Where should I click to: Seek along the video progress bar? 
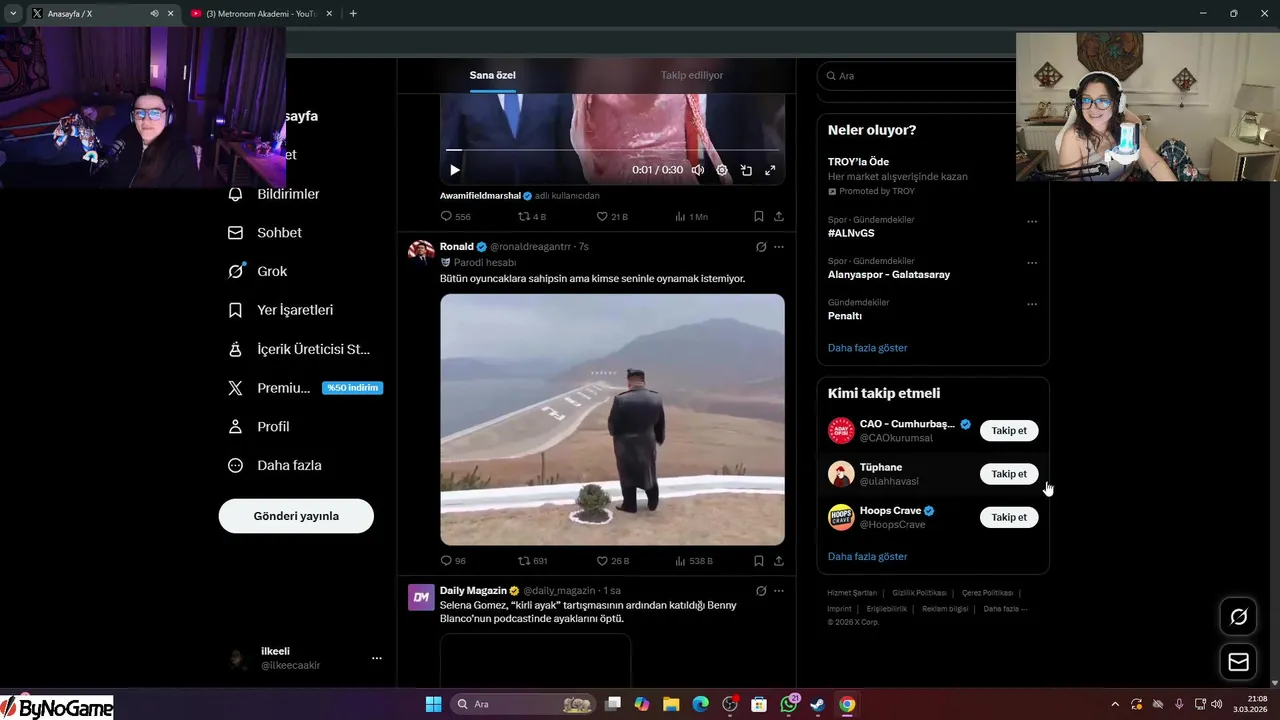(x=612, y=150)
